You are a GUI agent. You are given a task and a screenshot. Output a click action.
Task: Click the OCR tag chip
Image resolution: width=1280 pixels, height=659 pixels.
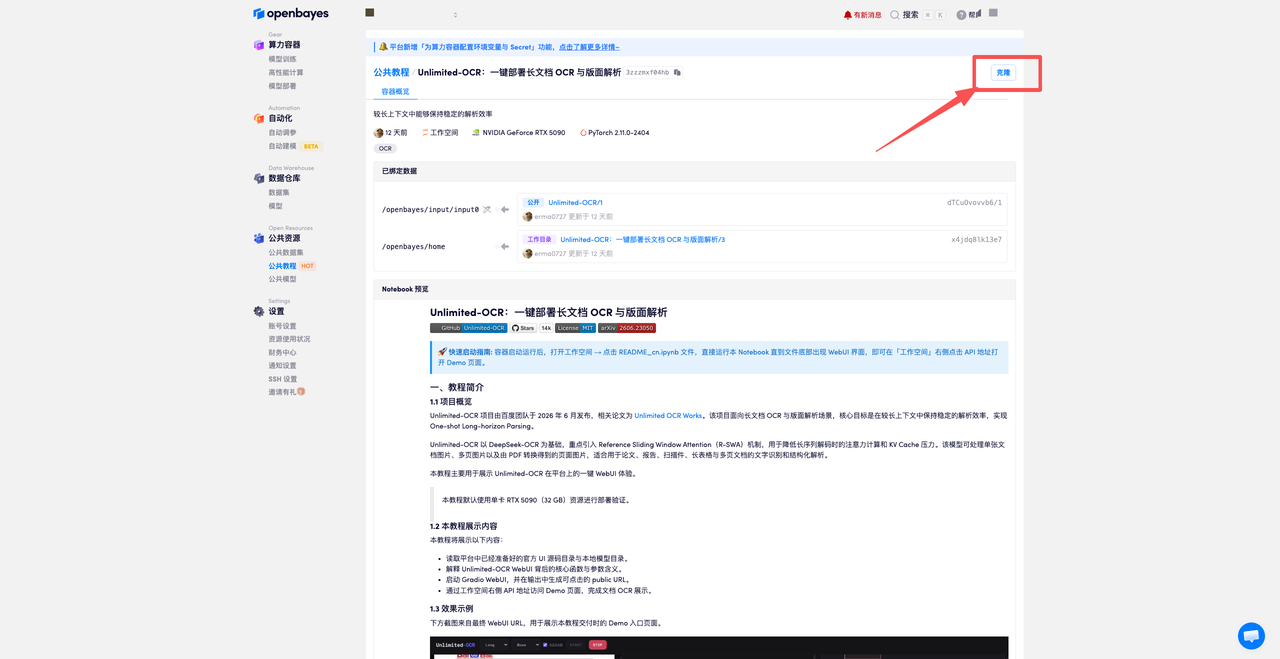click(x=385, y=148)
